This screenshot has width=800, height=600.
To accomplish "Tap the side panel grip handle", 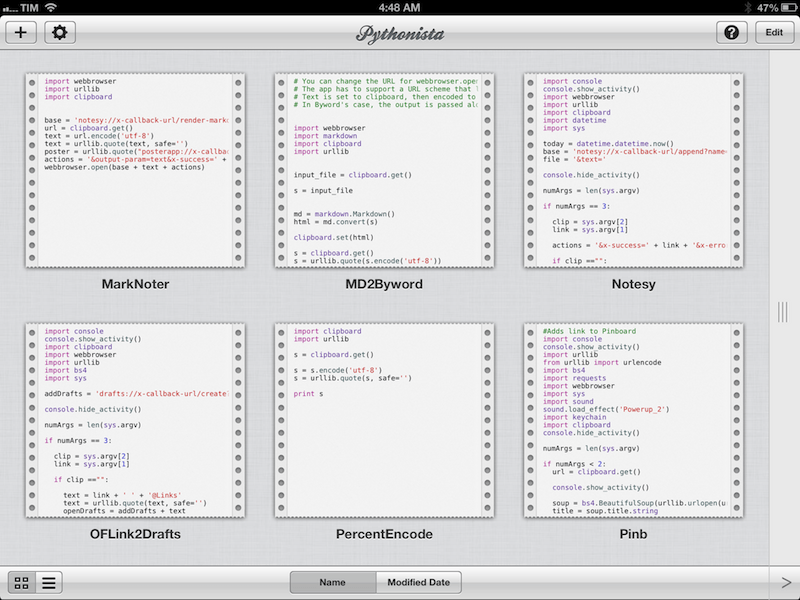I will pos(783,312).
